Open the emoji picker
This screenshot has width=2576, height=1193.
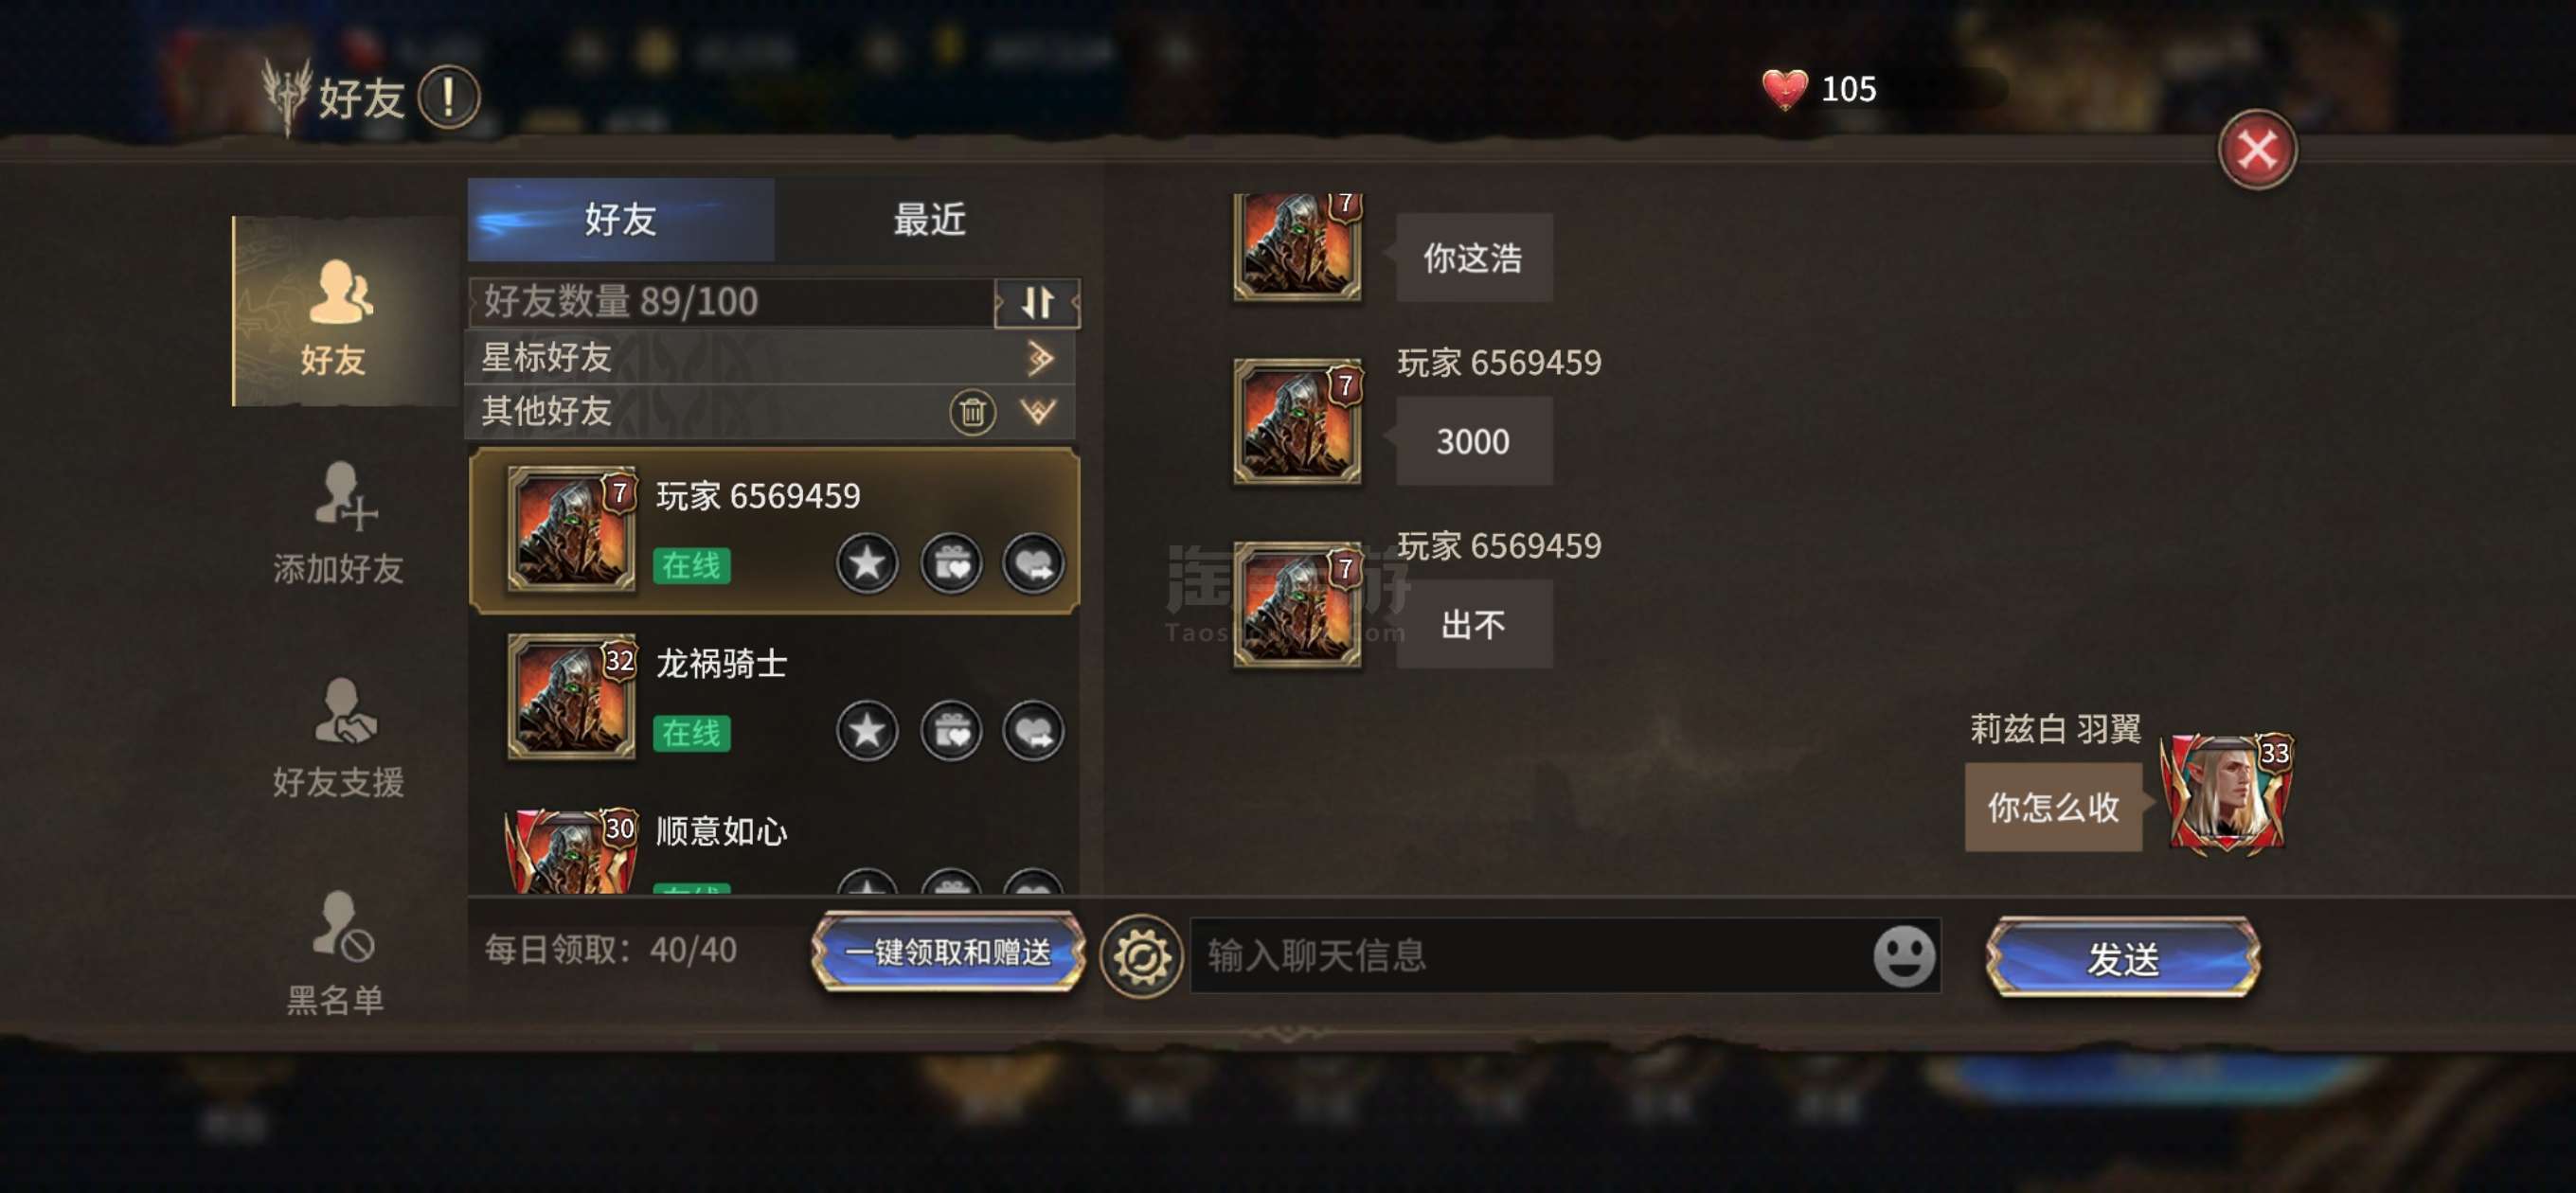(1903, 956)
